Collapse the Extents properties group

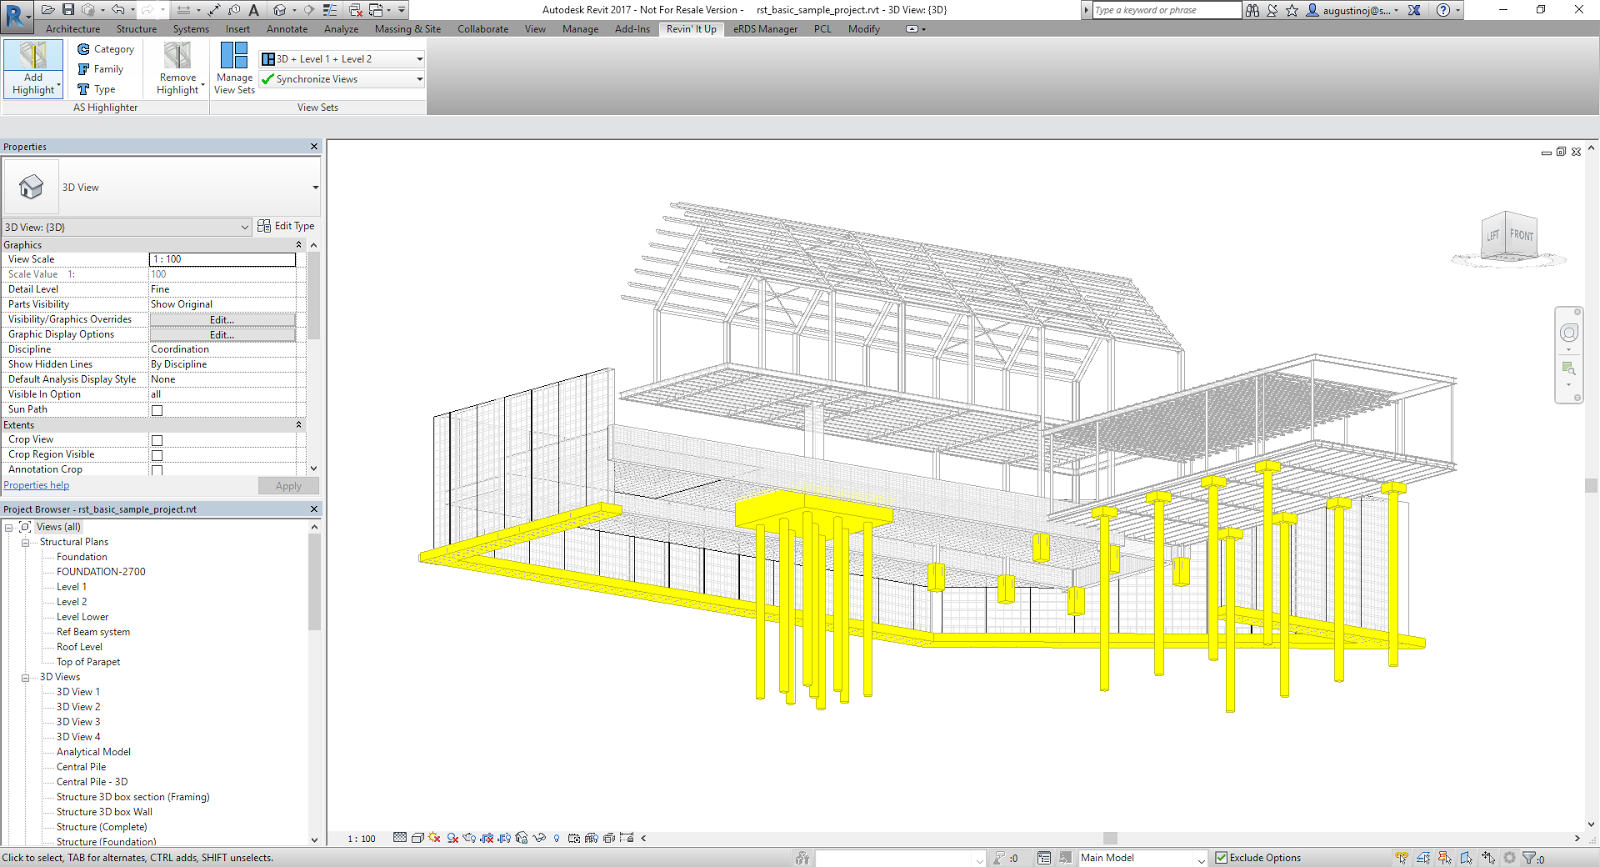pyautogui.click(x=298, y=425)
